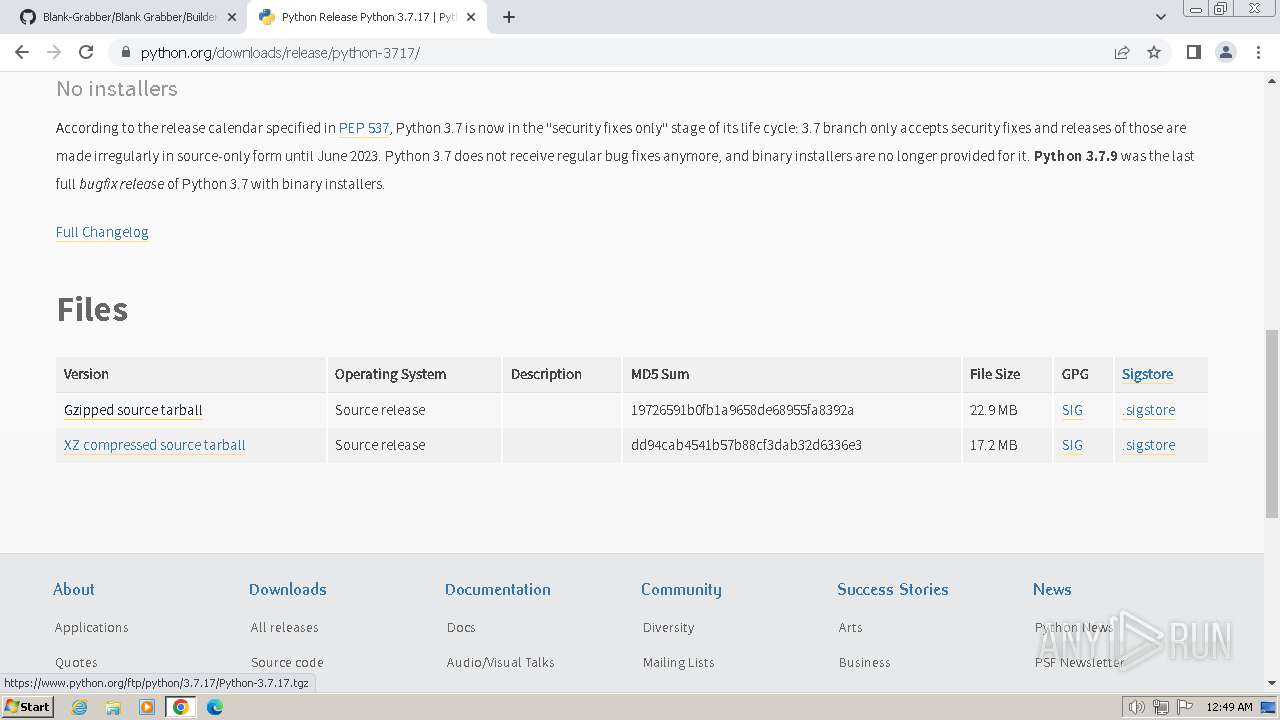Open the Action Center flag icon
Screen dimensions: 1280x720
pos(1184,707)
